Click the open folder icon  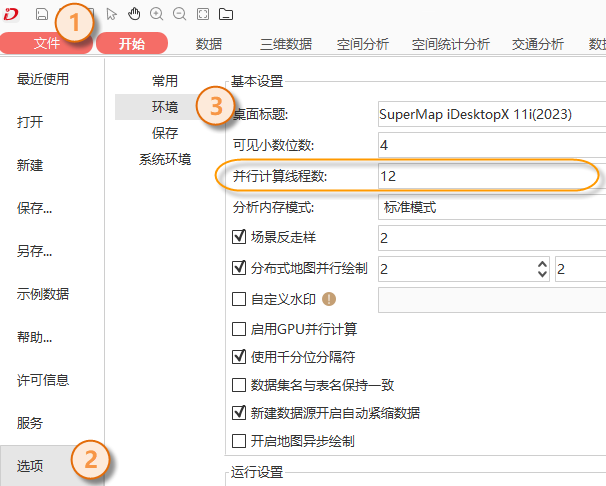click(x=226, y=14)
